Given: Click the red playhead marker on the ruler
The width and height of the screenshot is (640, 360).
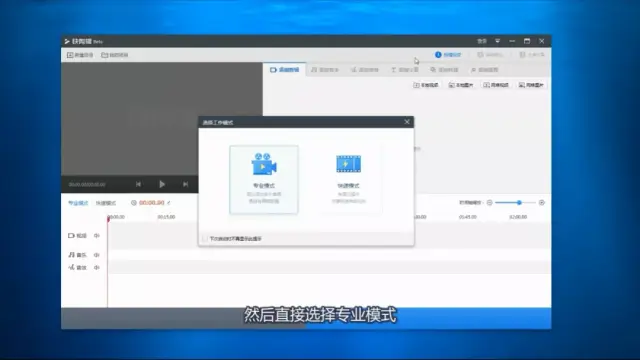Looking at the screenshot, I should [x=108, y=220].
